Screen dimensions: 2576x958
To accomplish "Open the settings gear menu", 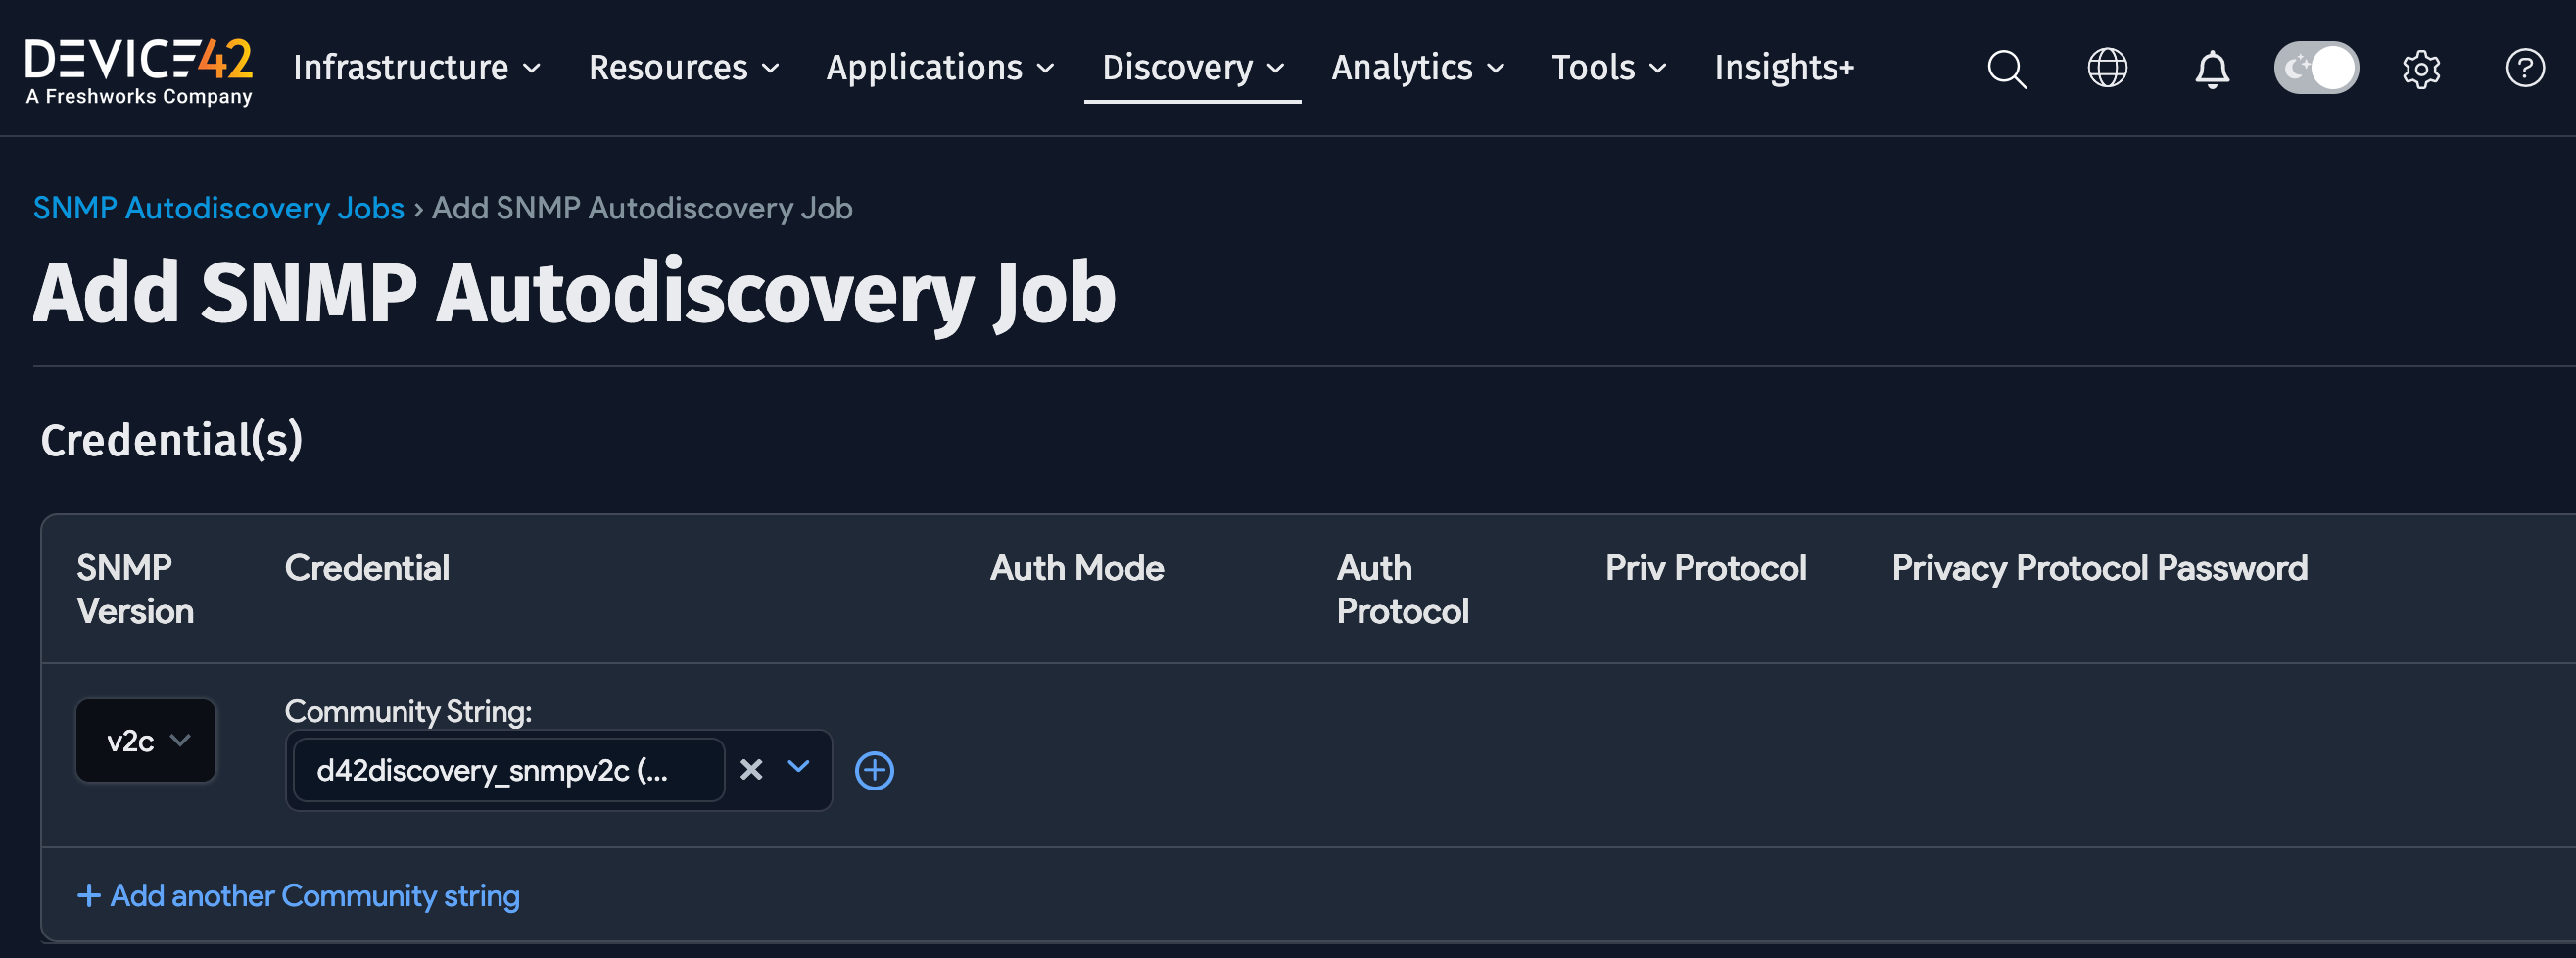I will (2422, 68).
